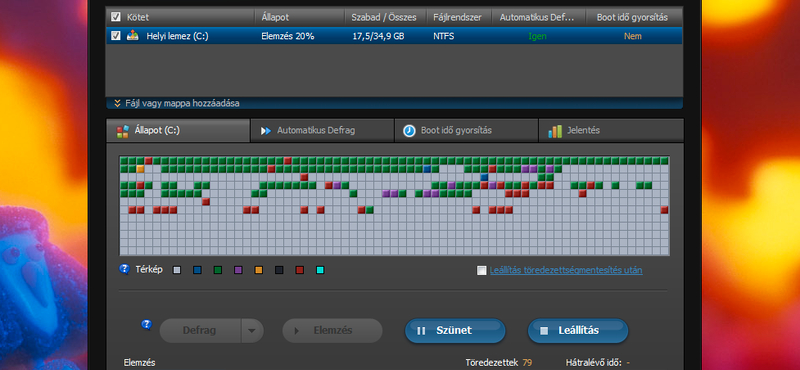Click the clock icon on Boot idő gyorsítás tab
This screenshot has width=800, height=370.
tap(409, 131)
